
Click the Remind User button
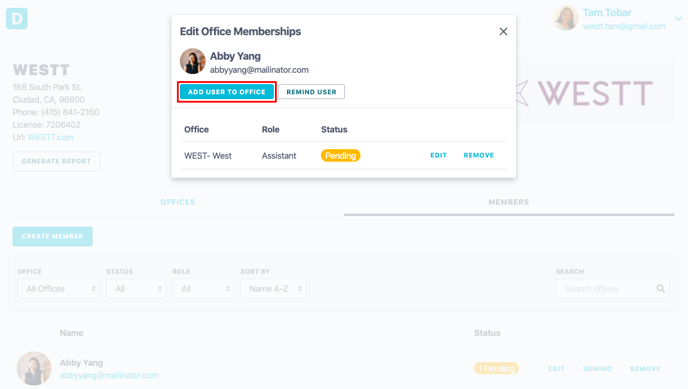tap(312, 92)
